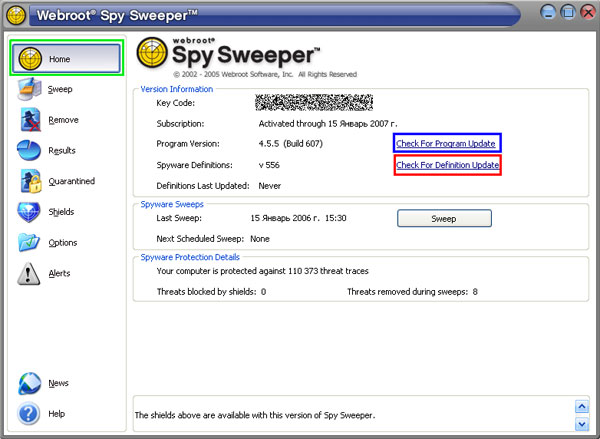Click the 'Spyware Sweeps' group heading

click(172, 204)
